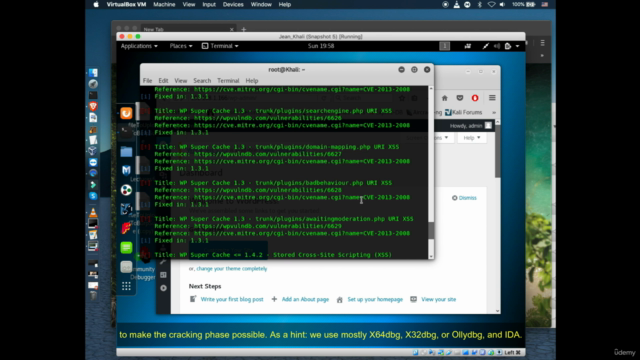Open Finder in the macOS dock
This screenshot has height=360, width=640.
pos(93,73)
